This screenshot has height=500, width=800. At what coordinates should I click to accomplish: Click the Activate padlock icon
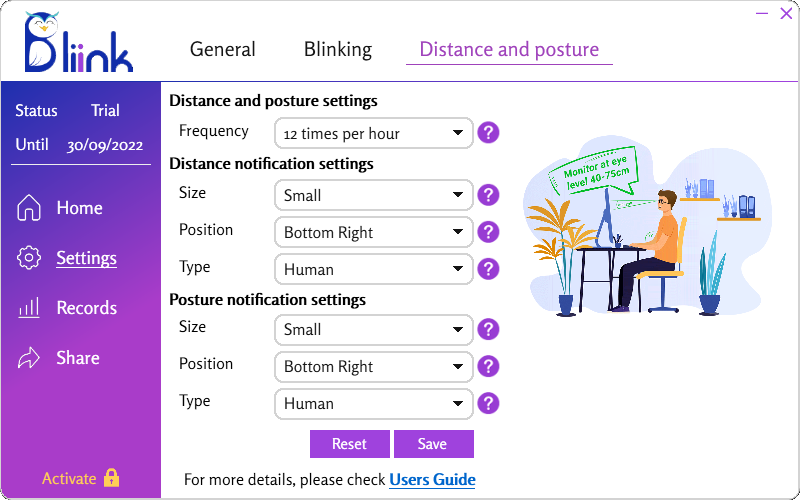[x=111, y=478]
